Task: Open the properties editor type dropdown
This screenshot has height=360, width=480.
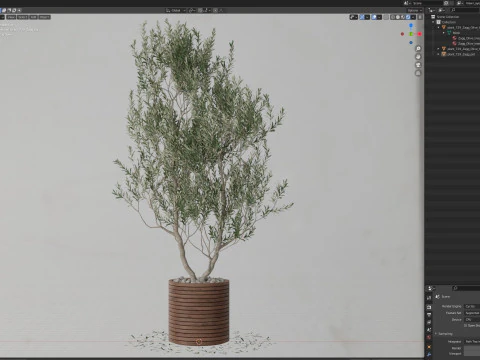Action: point(431,288)
